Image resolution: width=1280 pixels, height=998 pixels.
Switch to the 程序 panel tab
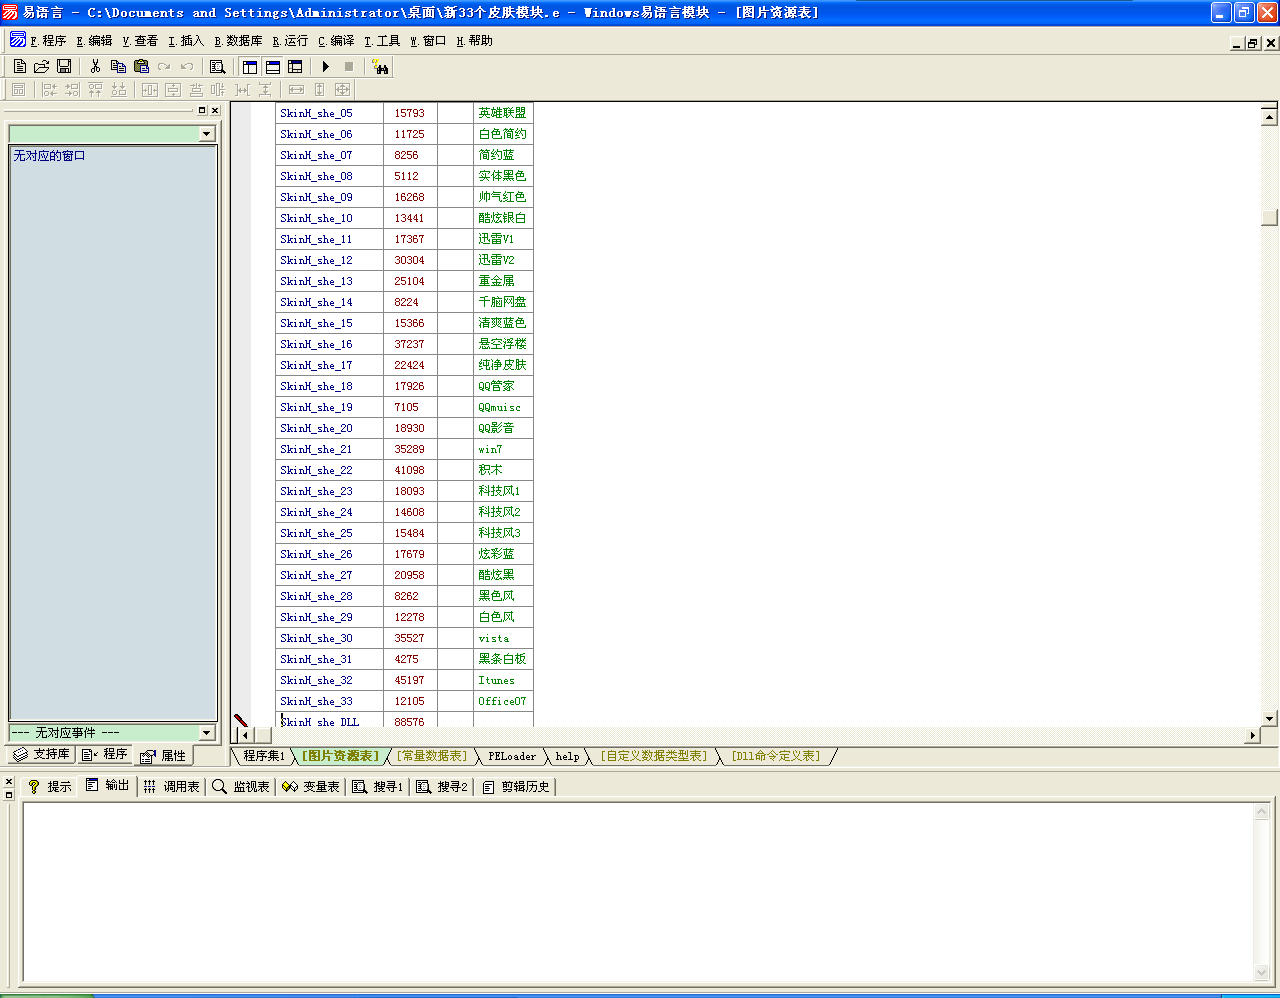pyautogui.click(x=104, y=754)
